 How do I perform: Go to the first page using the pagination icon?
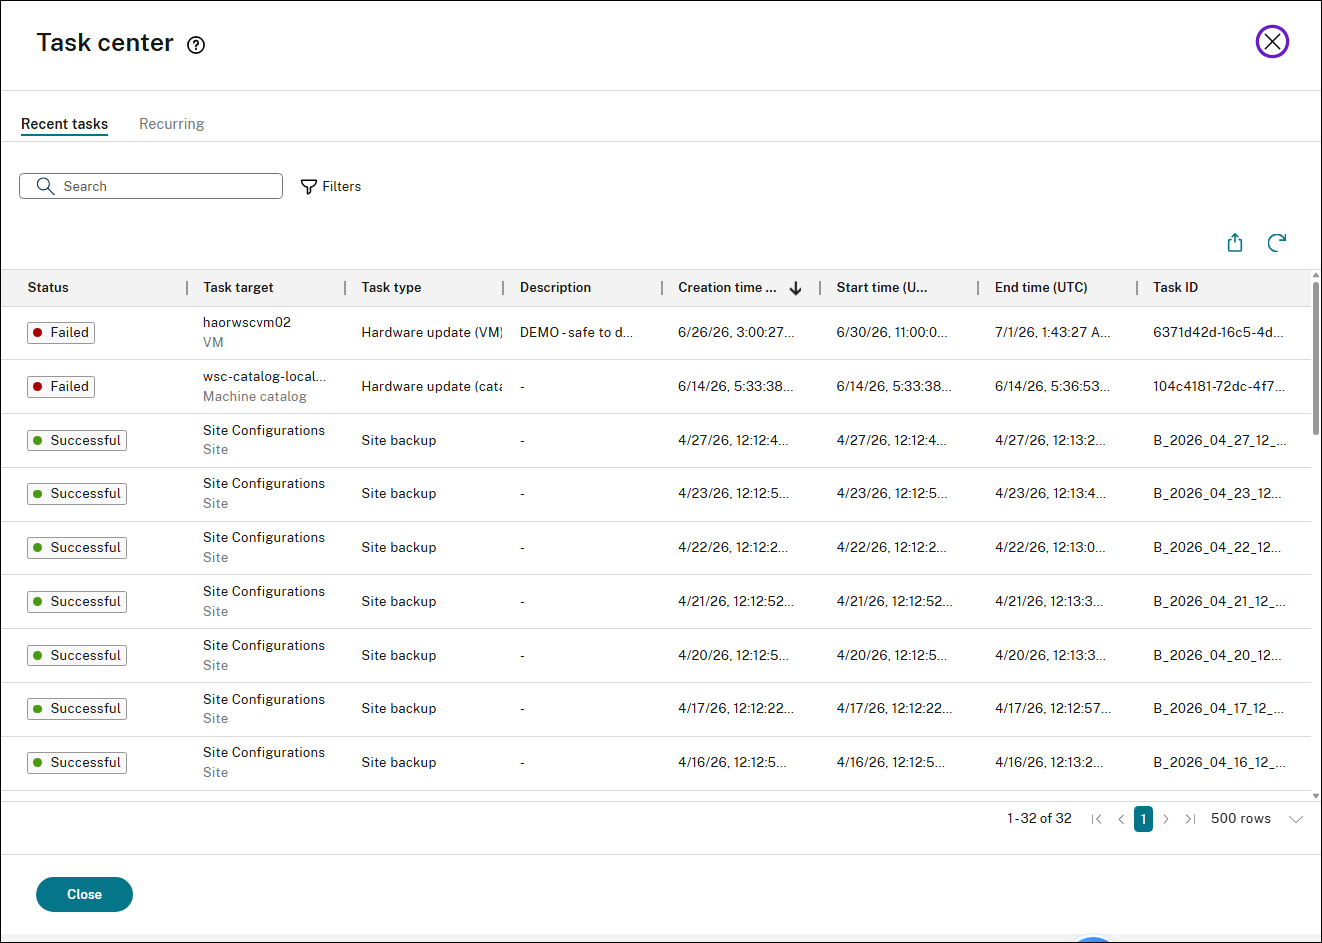pyautogui.click(x=1097, y=819)
